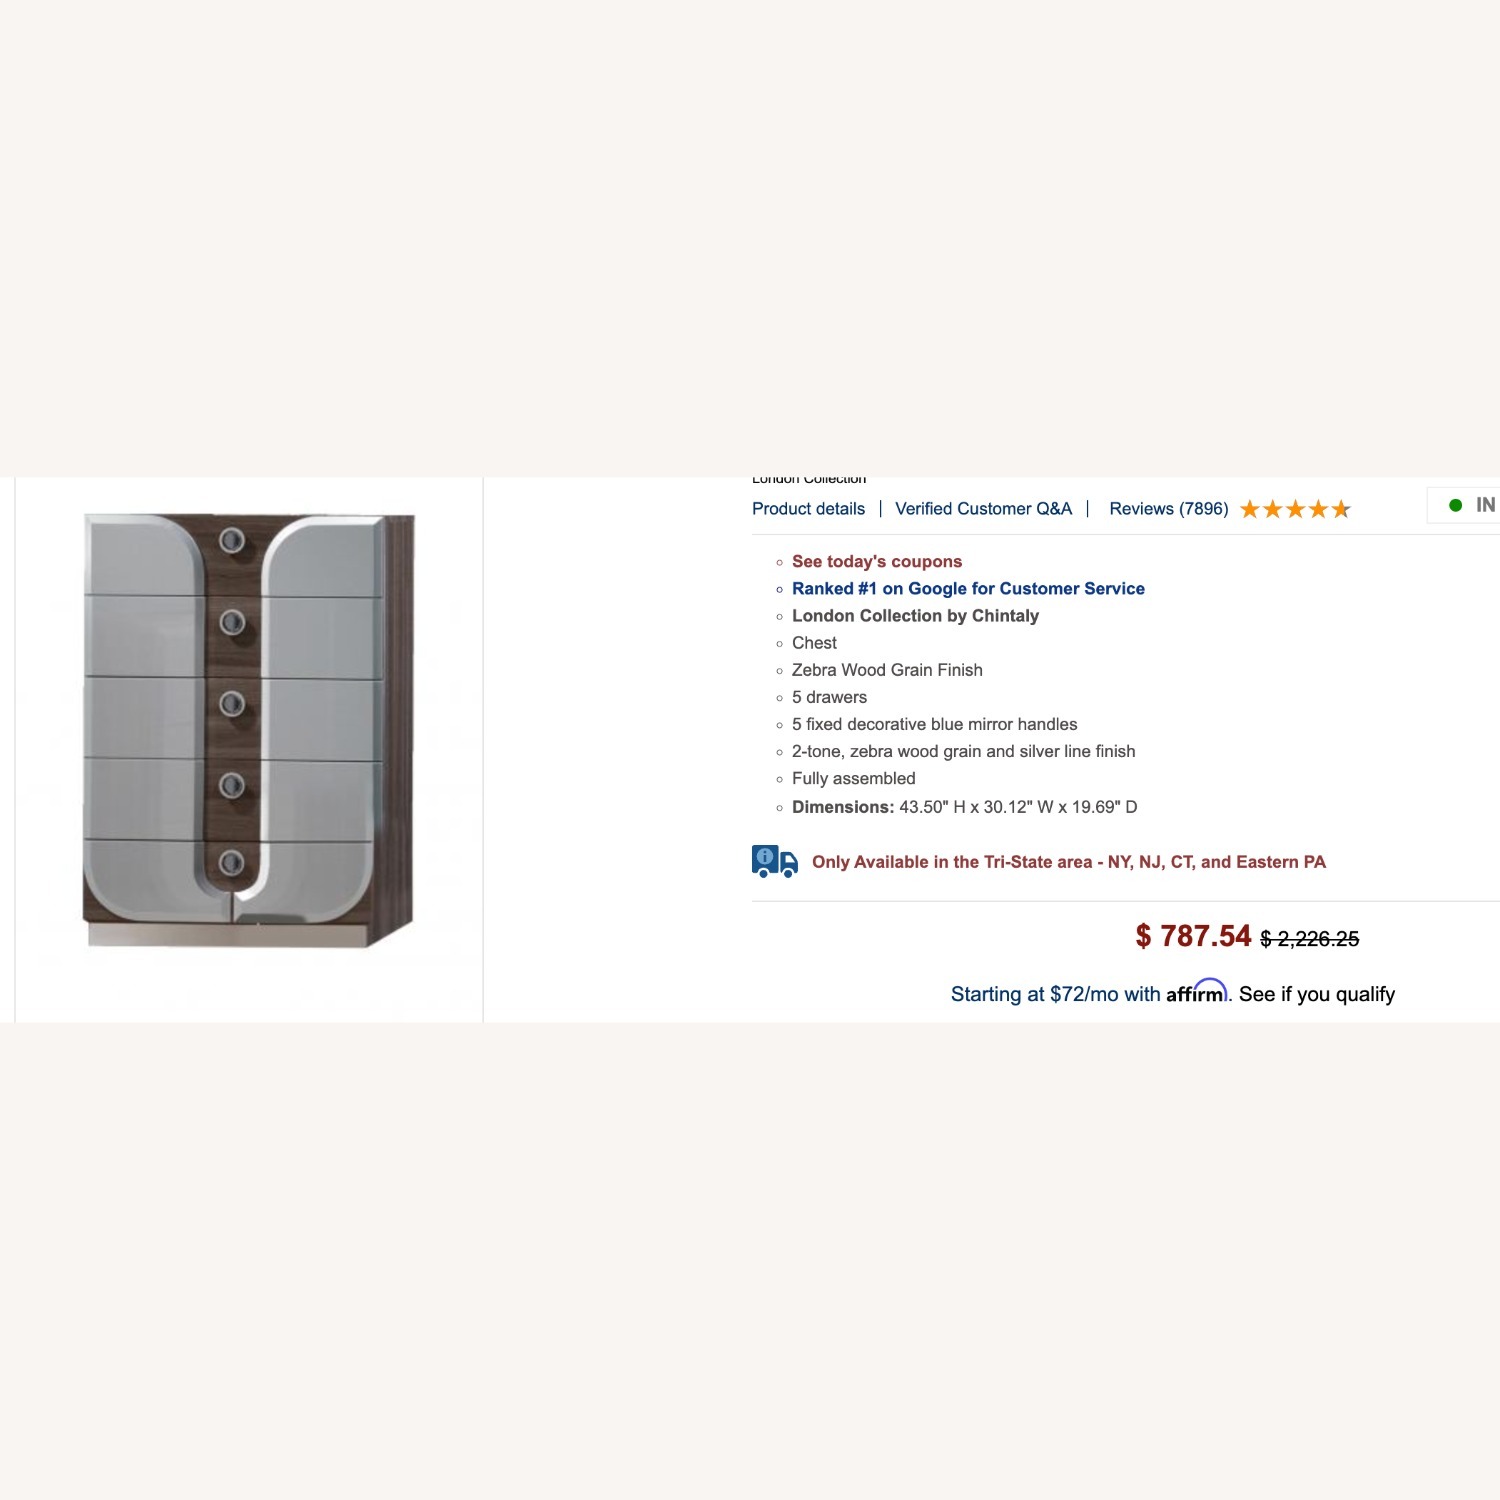Click the Dimensions specification line
1500x1500 pixels.
964,807
